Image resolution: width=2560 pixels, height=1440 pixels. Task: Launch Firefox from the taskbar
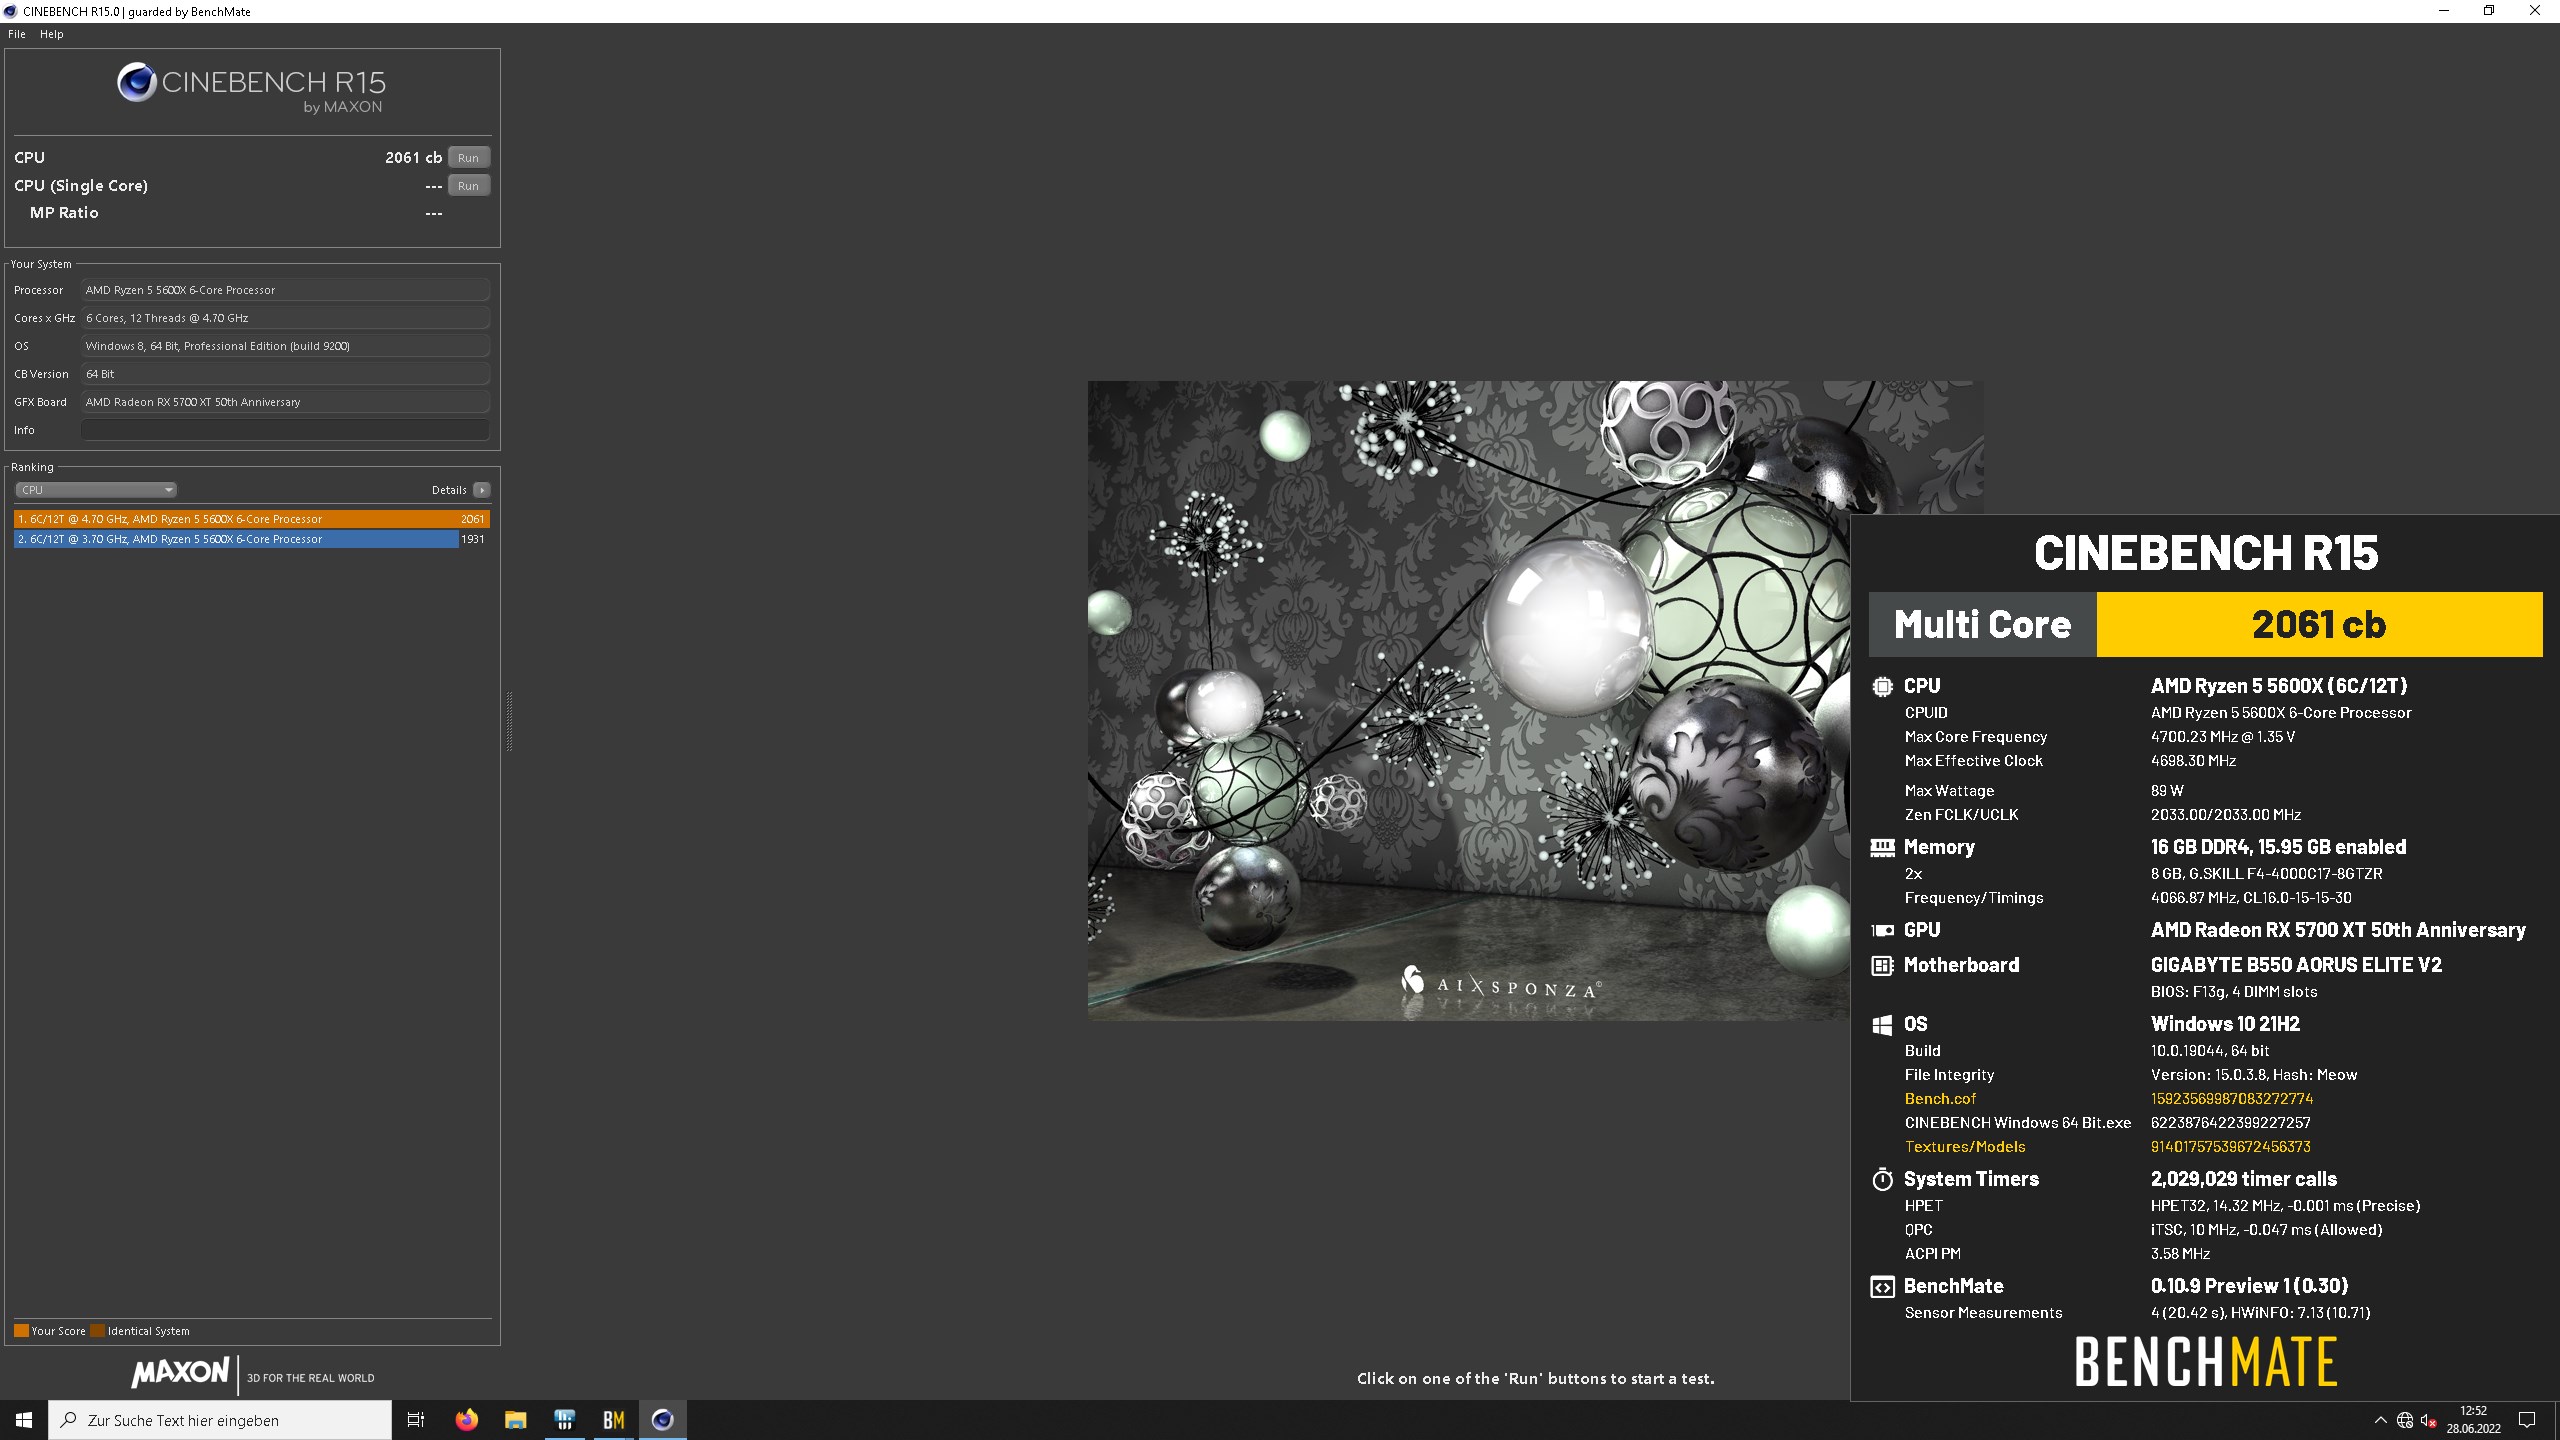pos(466,1420)
